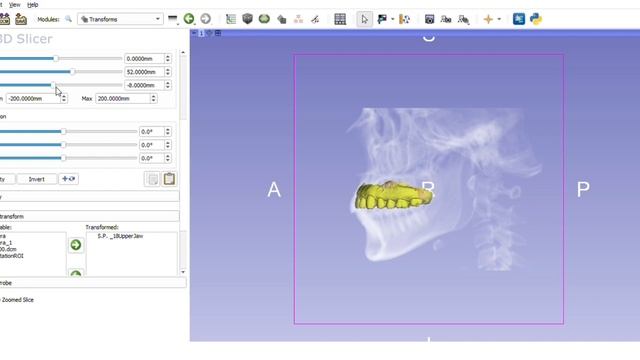640x360 pixels.
Task: Expand the crosshair options dropdown arrow
Action: (x=499, y=19)
